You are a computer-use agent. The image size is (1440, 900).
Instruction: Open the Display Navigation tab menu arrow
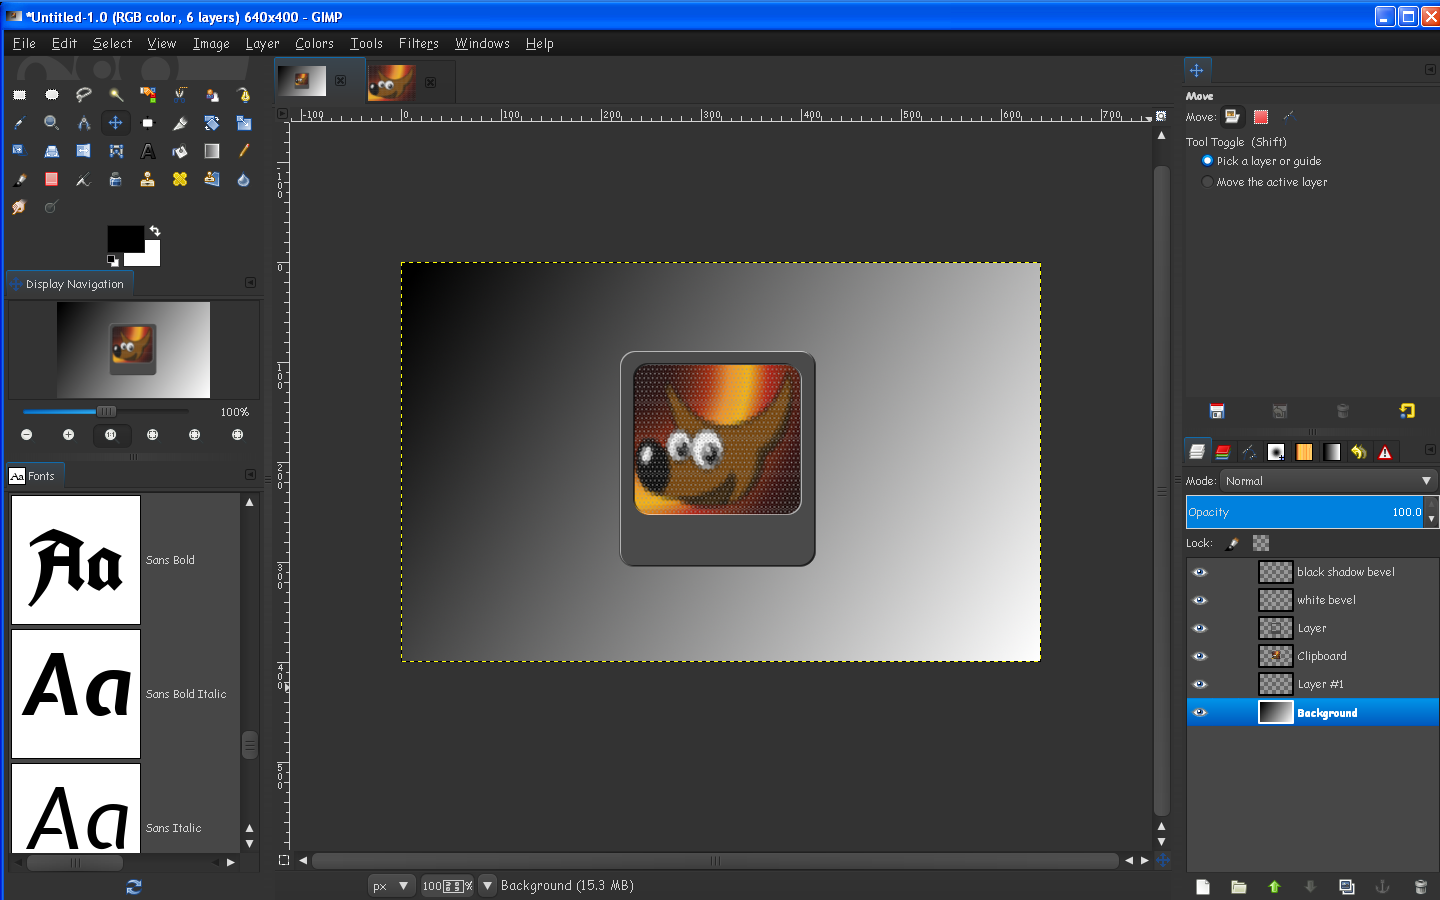pos(250,283)
